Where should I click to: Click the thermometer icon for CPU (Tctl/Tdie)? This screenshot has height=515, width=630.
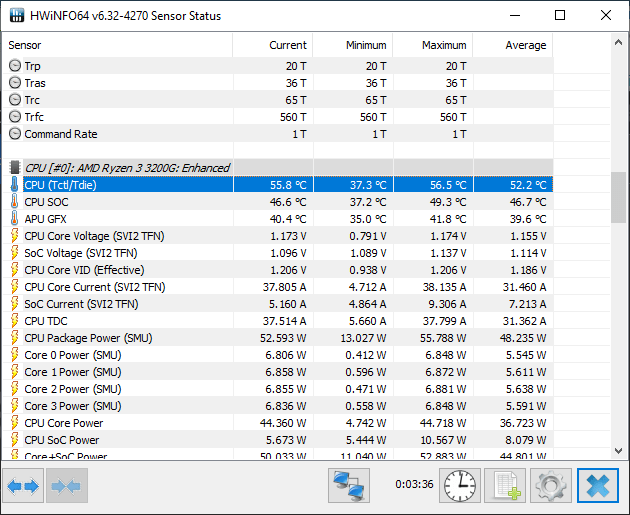click(x=14, y=185)
